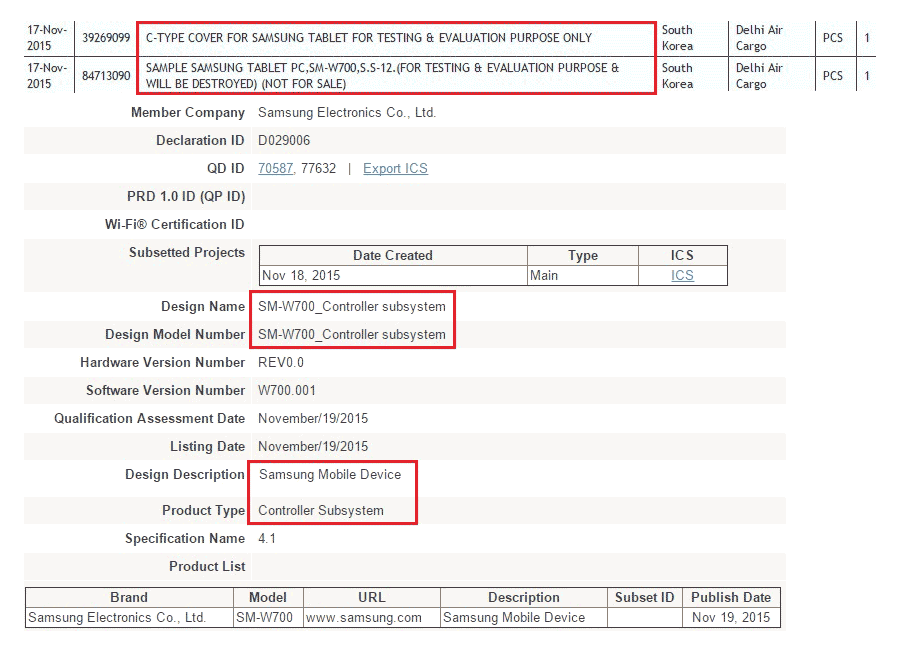Click the SM-W700 model cell in Product List
900x653 pixels.
tap(265, 617)
